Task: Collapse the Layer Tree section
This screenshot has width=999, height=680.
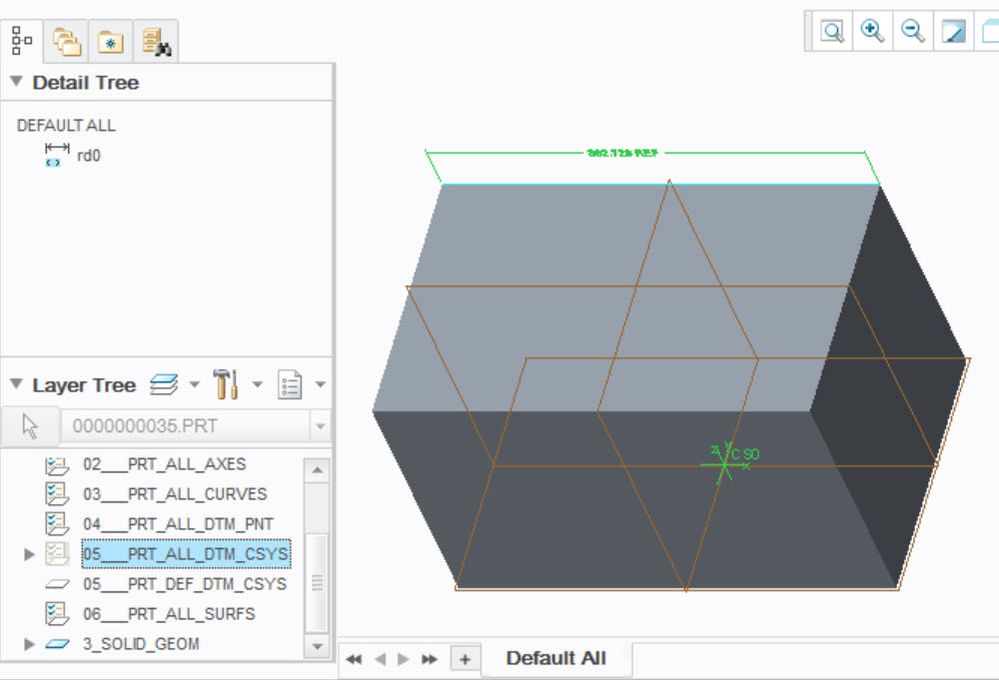Action: [16, 385]
